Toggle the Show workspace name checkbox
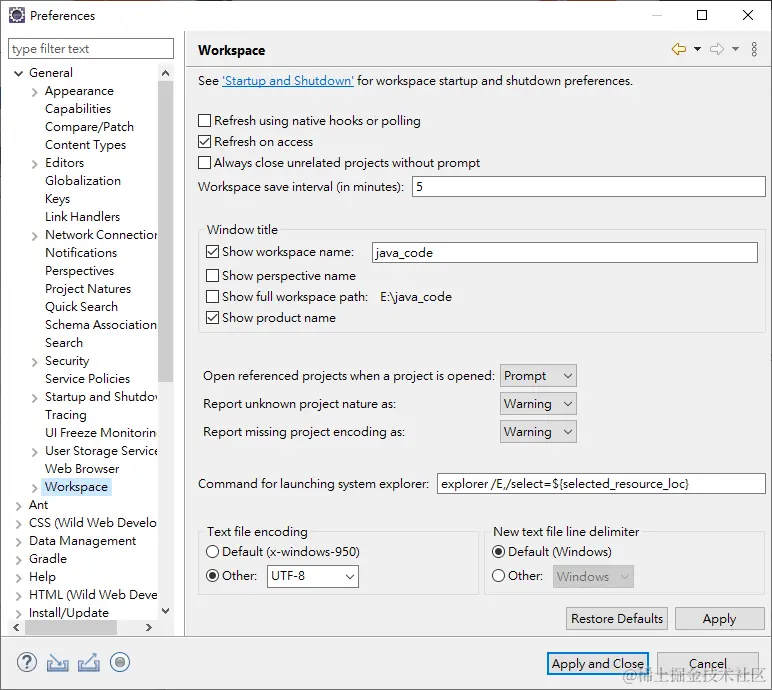 (212, 252)
